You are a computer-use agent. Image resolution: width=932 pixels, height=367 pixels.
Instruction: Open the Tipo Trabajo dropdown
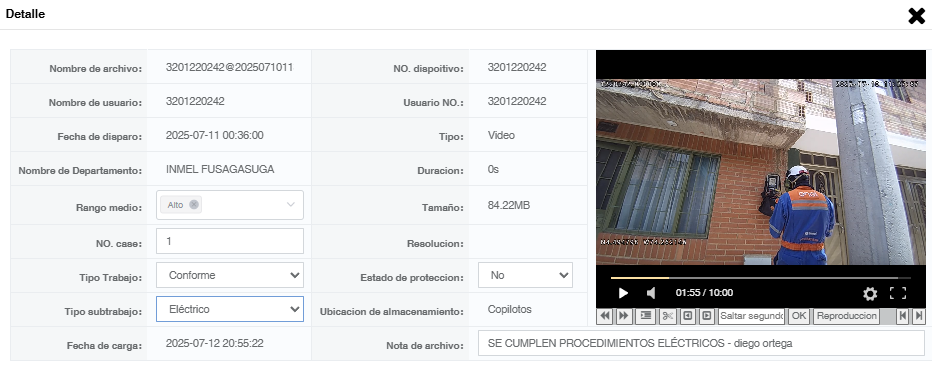pos(230,275)
